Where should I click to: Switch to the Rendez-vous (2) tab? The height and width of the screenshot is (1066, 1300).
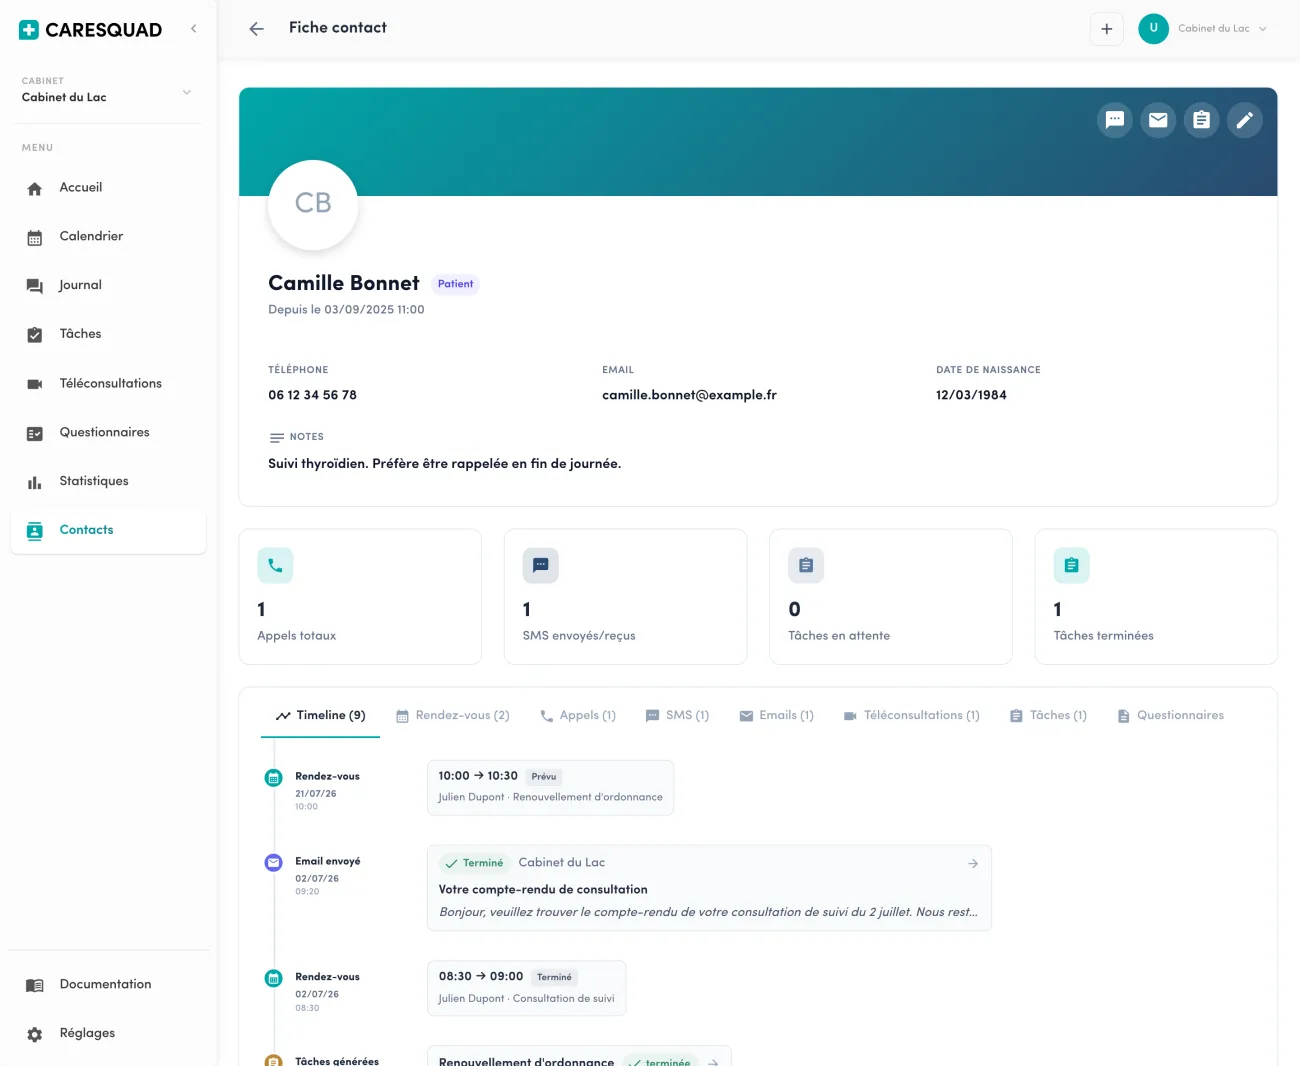coord(453,716)
